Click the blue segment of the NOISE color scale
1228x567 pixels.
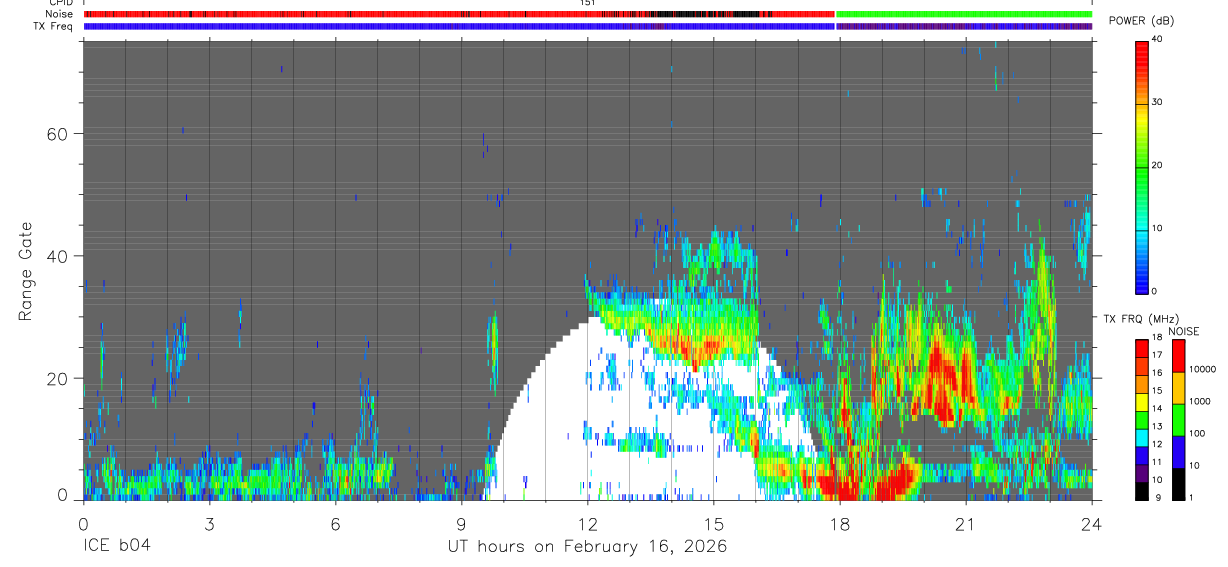pyautogui.click(x=1178, y=452)
